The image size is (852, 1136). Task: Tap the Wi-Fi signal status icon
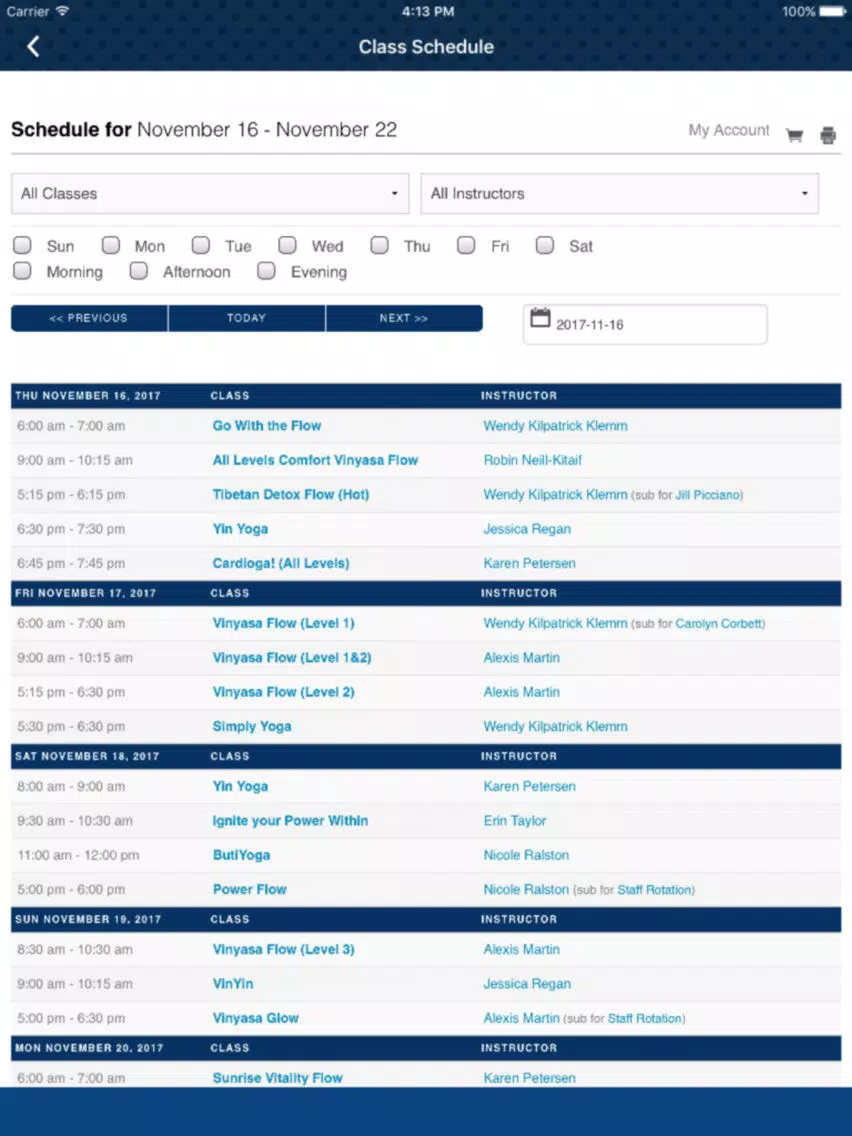point(62,11)
